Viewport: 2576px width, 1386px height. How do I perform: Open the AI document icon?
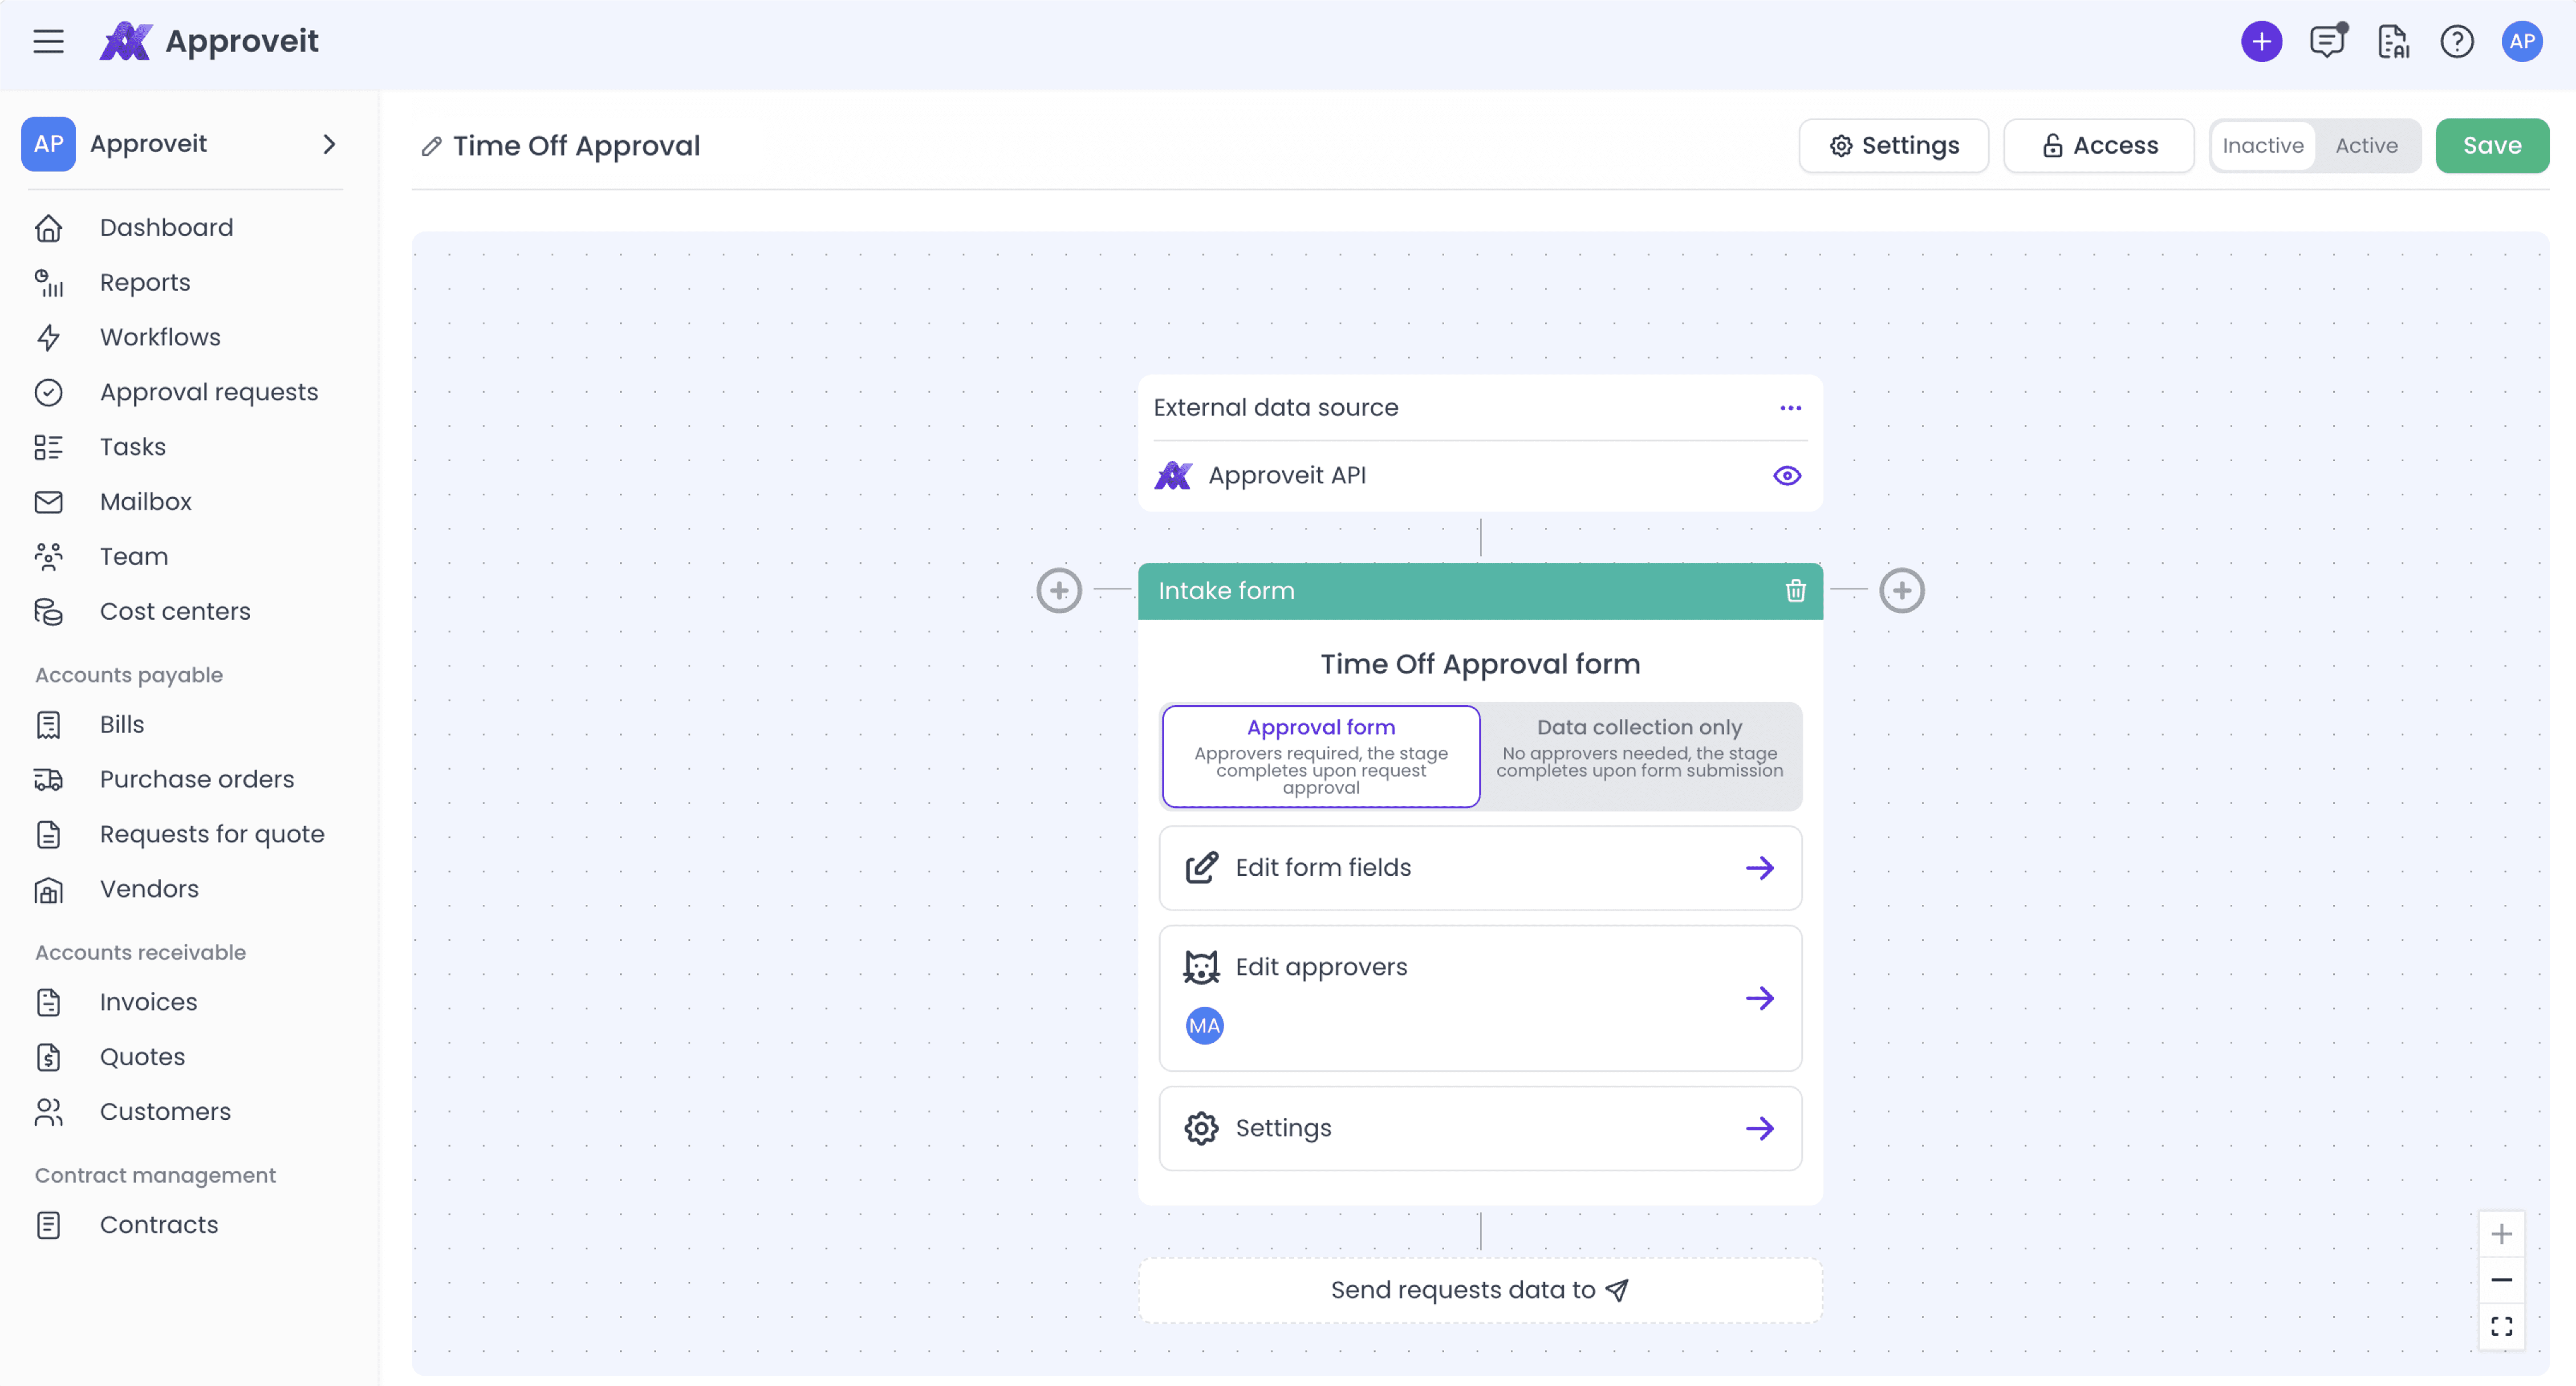(x=2392, y=41)
